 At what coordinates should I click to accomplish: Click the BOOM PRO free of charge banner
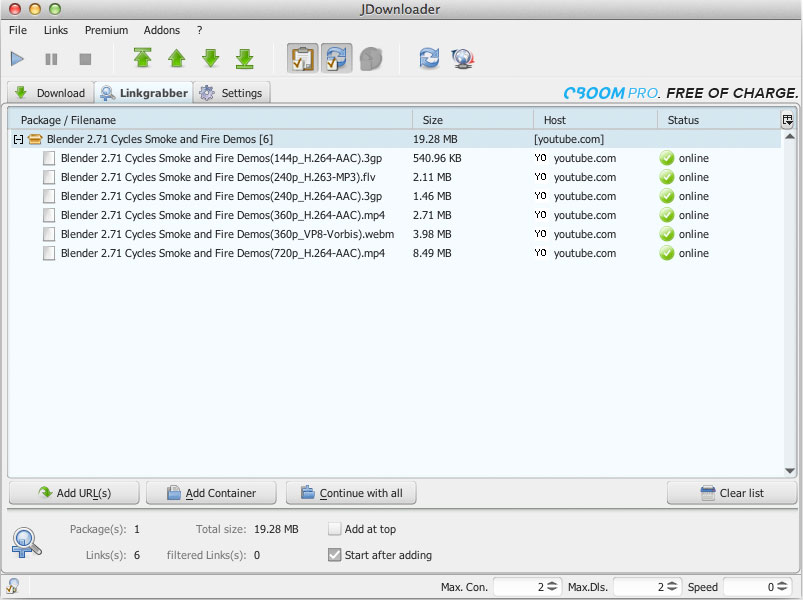point(681,93)
